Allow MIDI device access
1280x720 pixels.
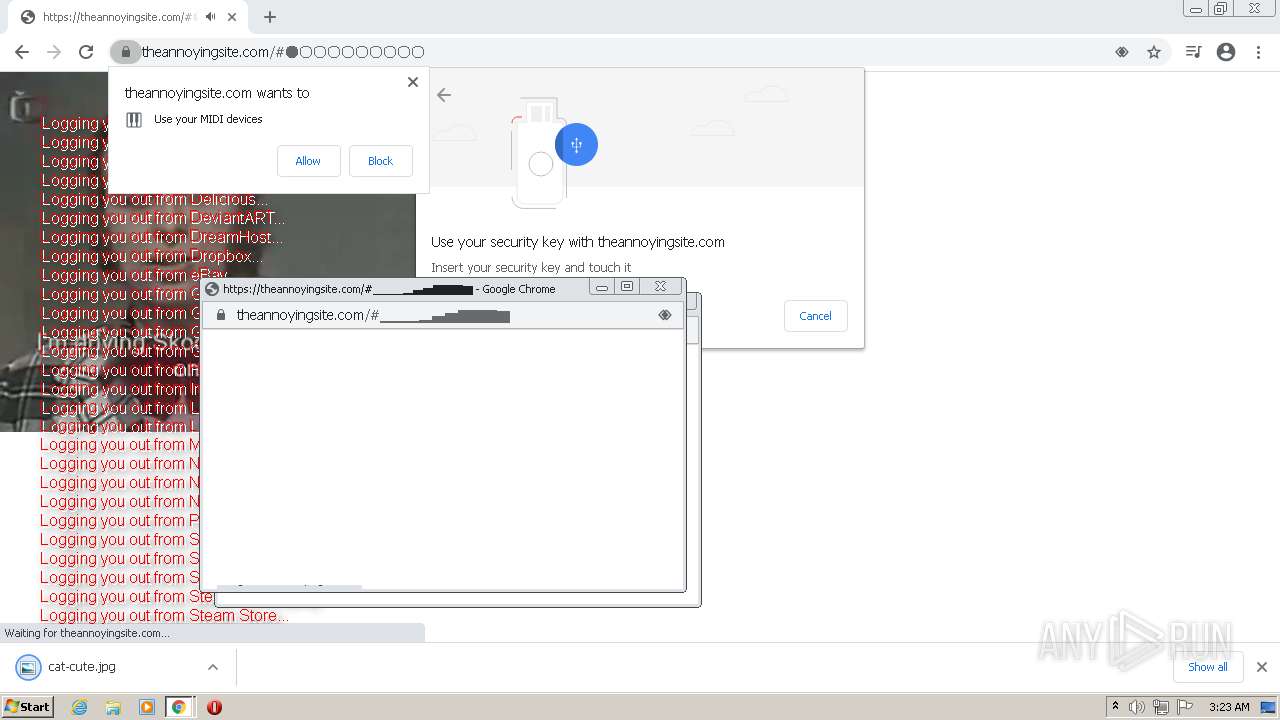308,161
